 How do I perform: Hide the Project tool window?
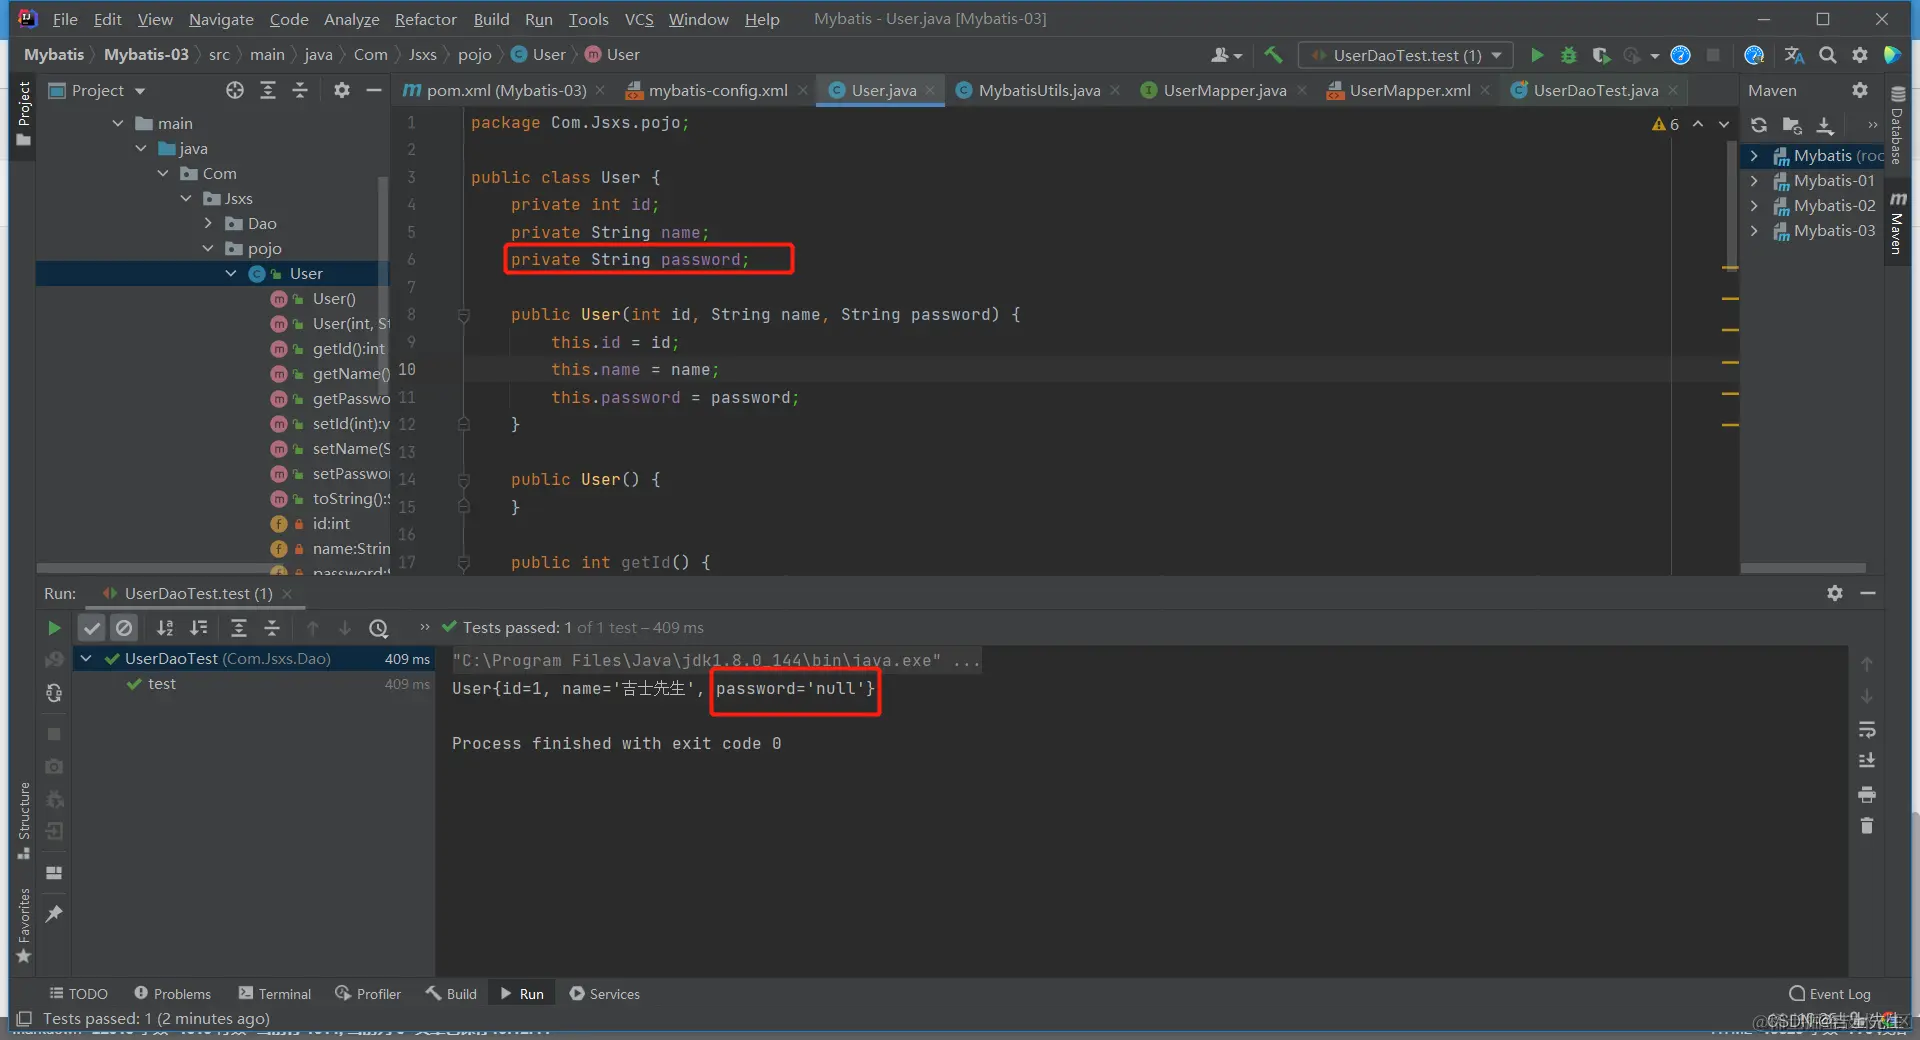(x=374, y=90)
